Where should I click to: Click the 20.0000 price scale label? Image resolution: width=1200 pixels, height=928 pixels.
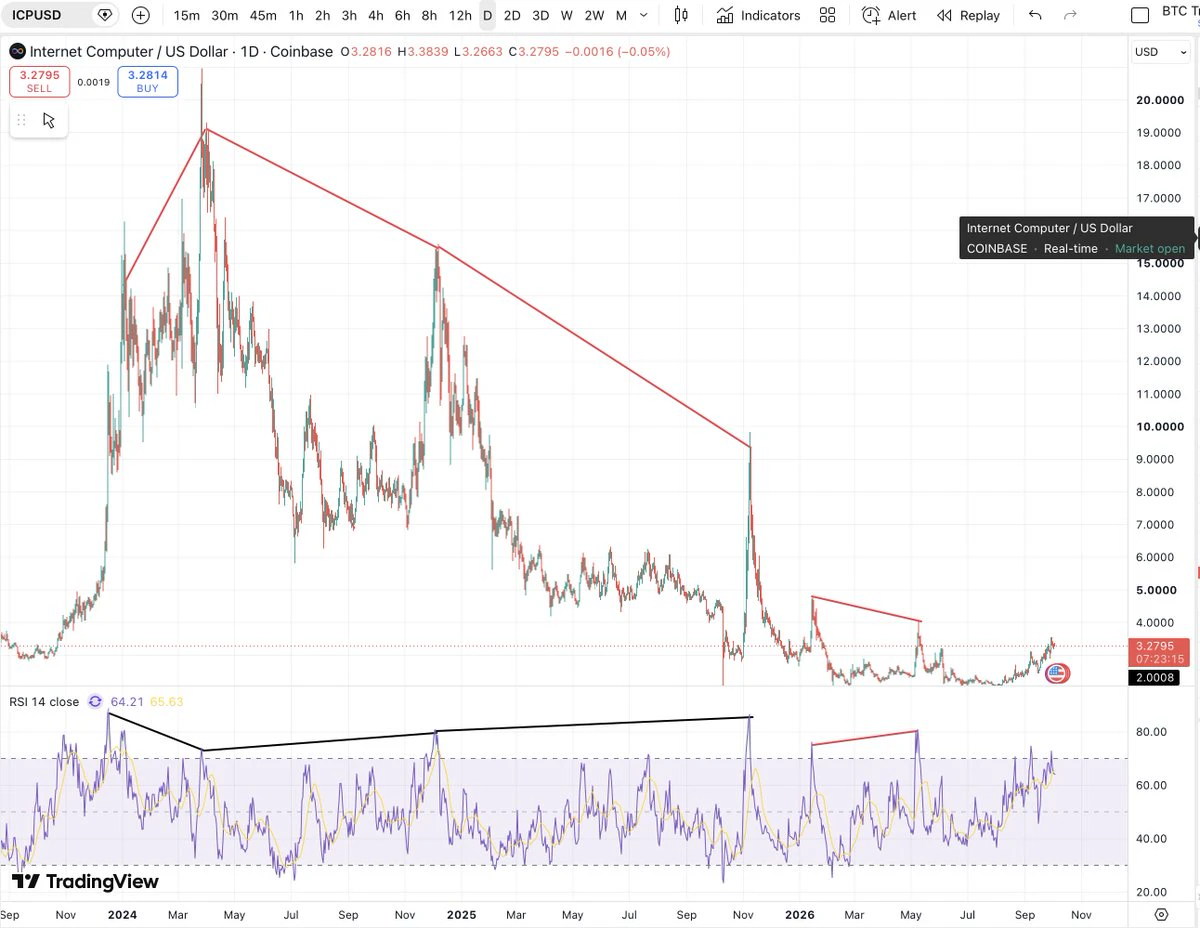pos(1161,100)
